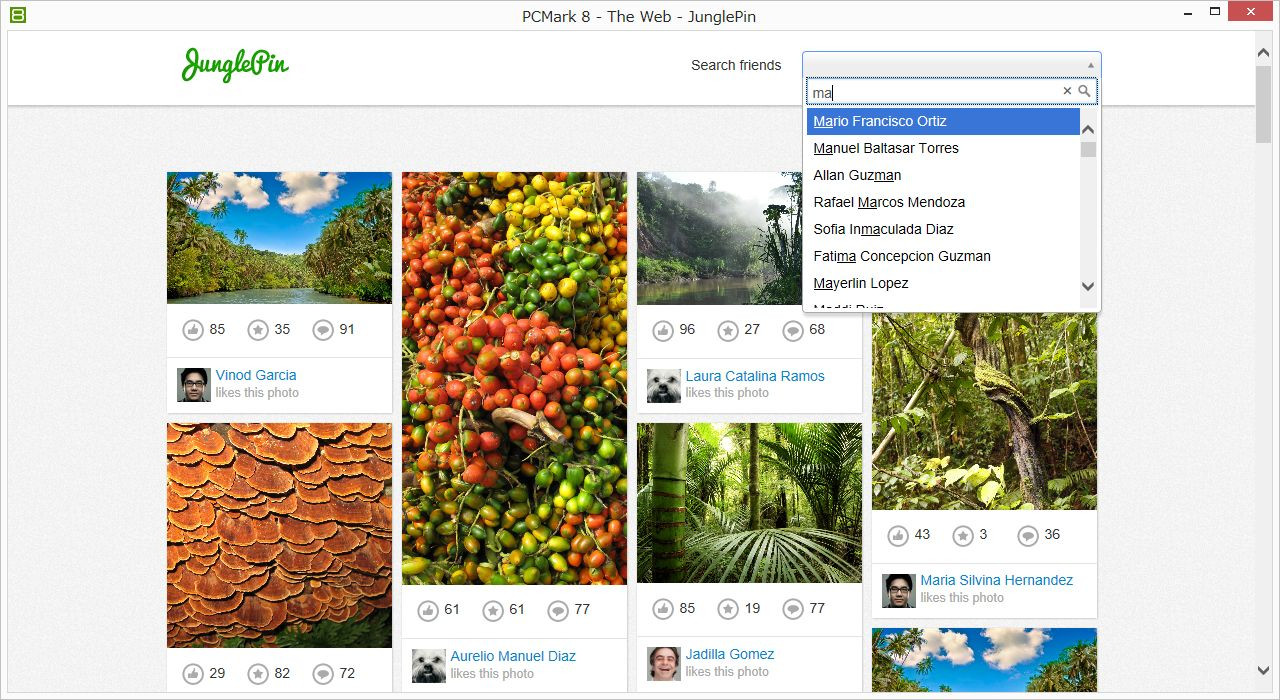Like the palm river photo with 85 likes

193,330
